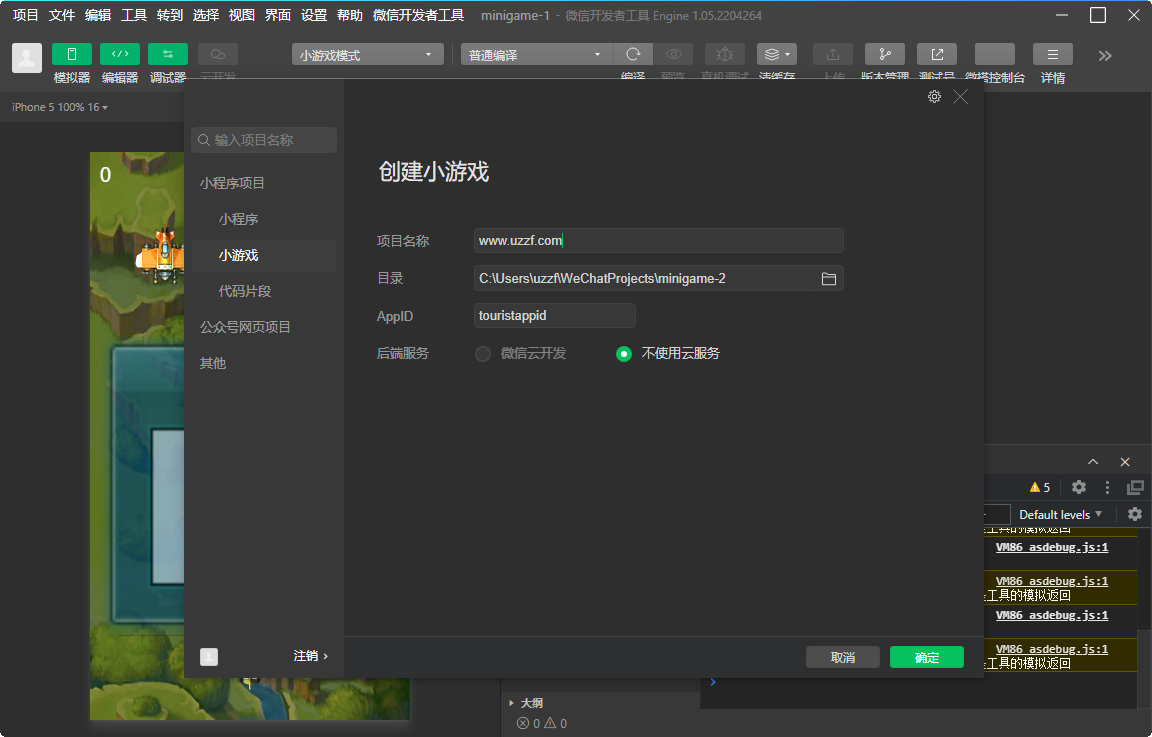Screen dimensions: 1152x737
Task: Open the 项目 menu
Action: (x=26, y=15)
